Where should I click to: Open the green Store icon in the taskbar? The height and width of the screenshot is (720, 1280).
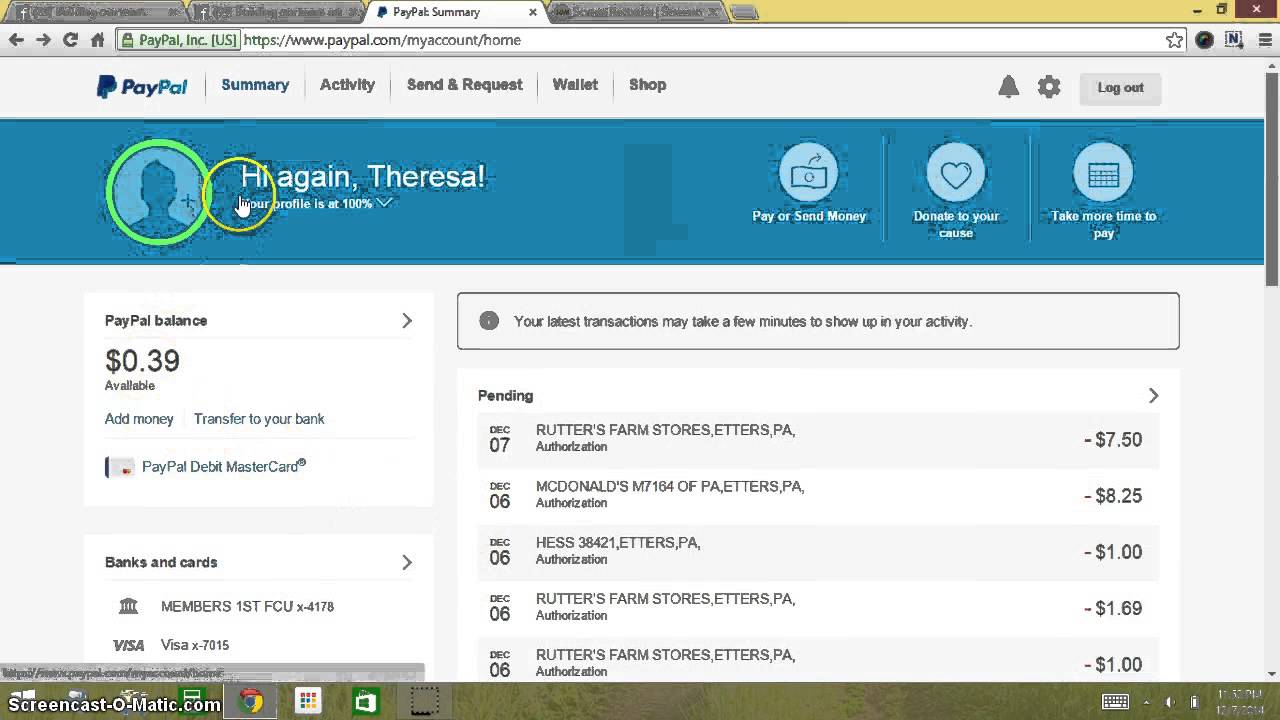click(365, 701)
